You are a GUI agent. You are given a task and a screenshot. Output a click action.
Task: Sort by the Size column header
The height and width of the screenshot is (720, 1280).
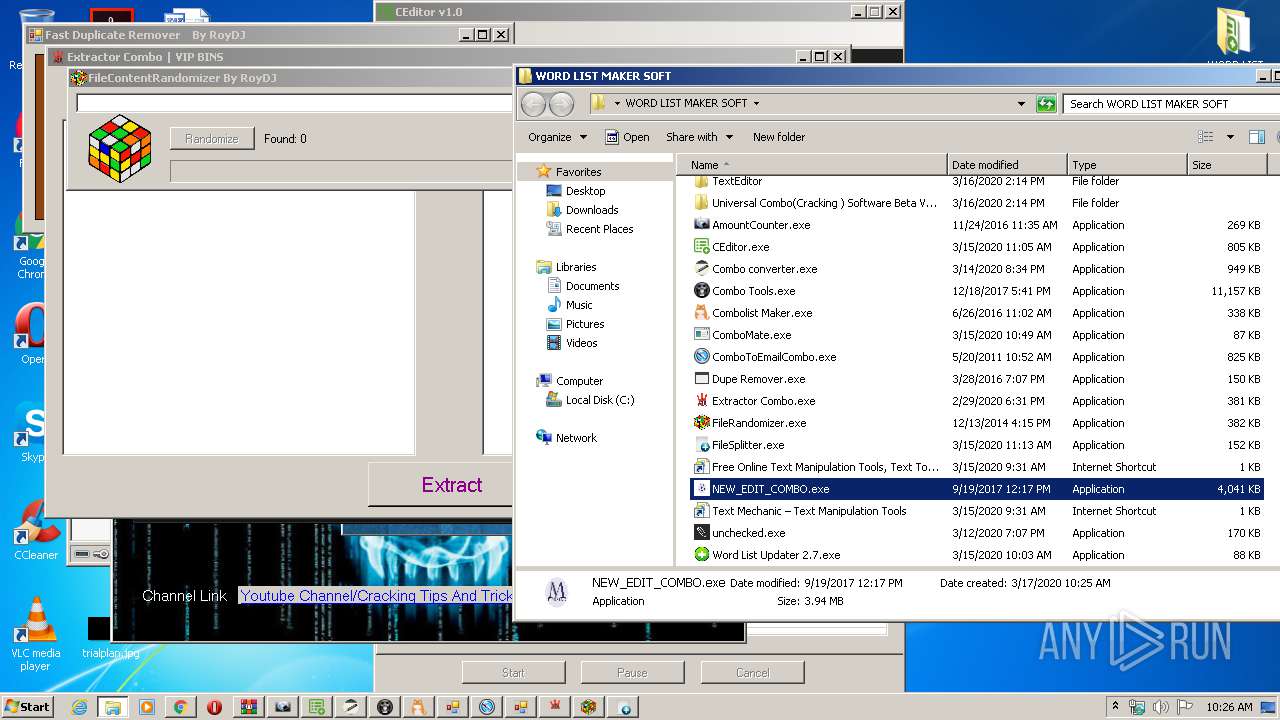point(1227,165)
